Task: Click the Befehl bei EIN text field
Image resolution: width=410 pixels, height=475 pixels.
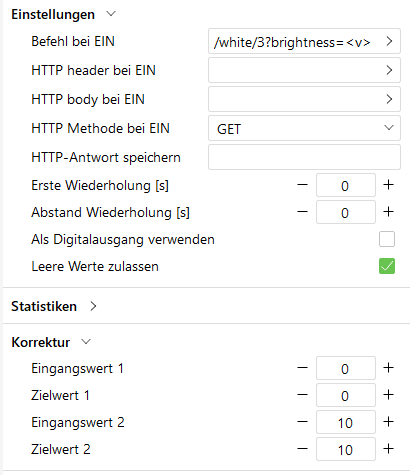Action: coord(295,41)
